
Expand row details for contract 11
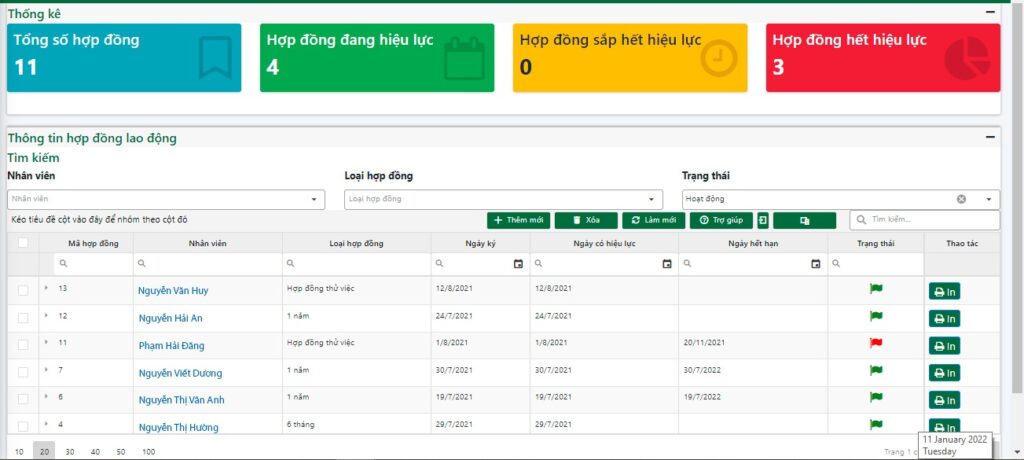[x=46, y=342]
